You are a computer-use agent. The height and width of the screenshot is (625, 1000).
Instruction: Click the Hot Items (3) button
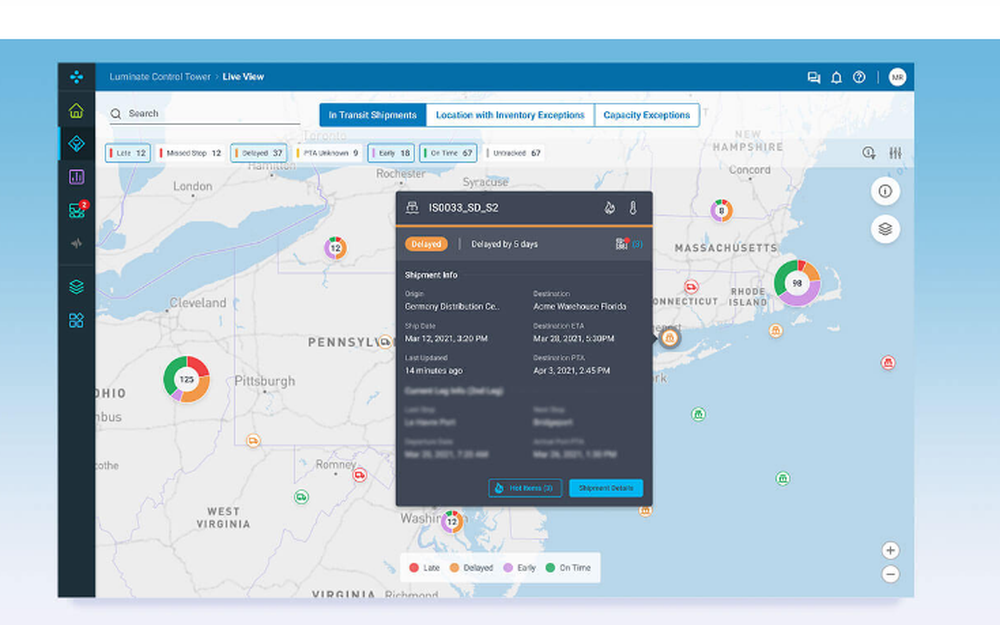525,488
